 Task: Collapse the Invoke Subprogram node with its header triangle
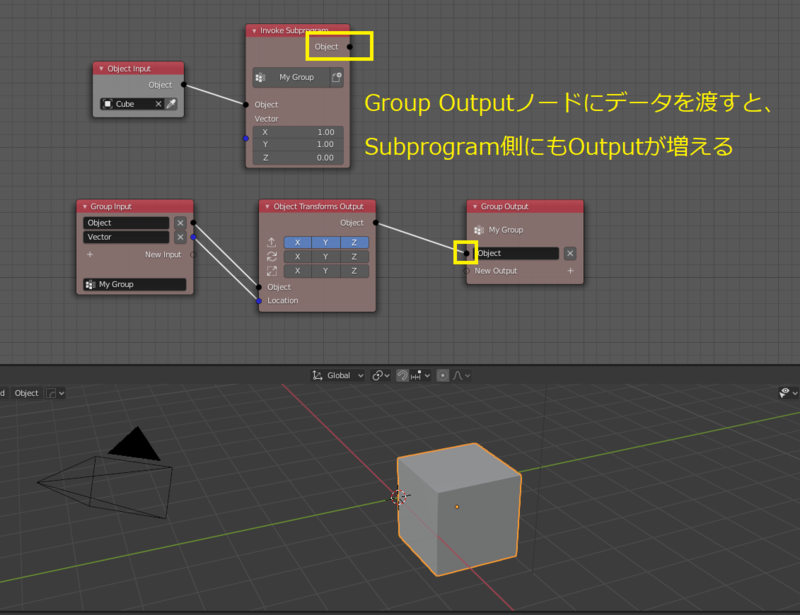point(252,30)
